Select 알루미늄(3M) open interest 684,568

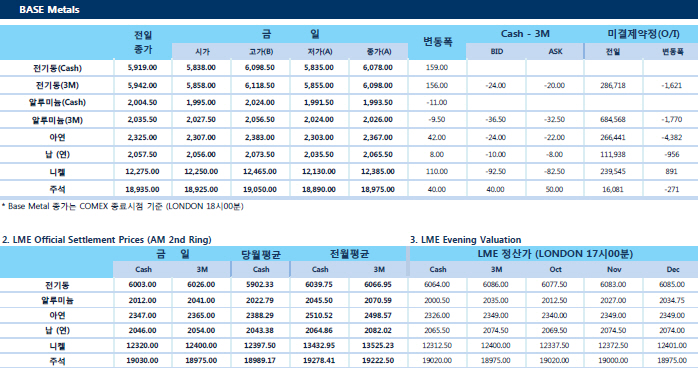pos(613,120)
